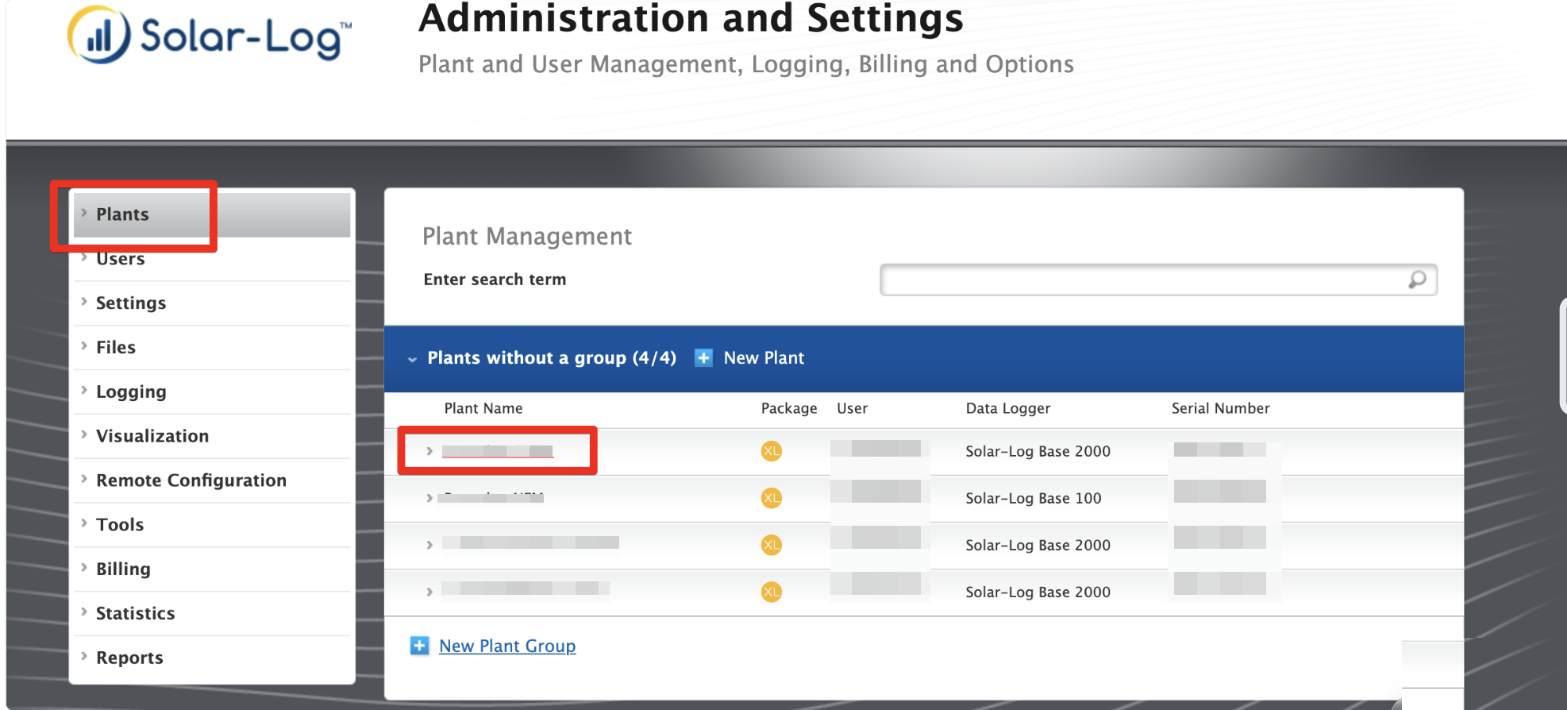Focus the plant search term field
Screen dimensions: 1567x710
click(1158, 280)
